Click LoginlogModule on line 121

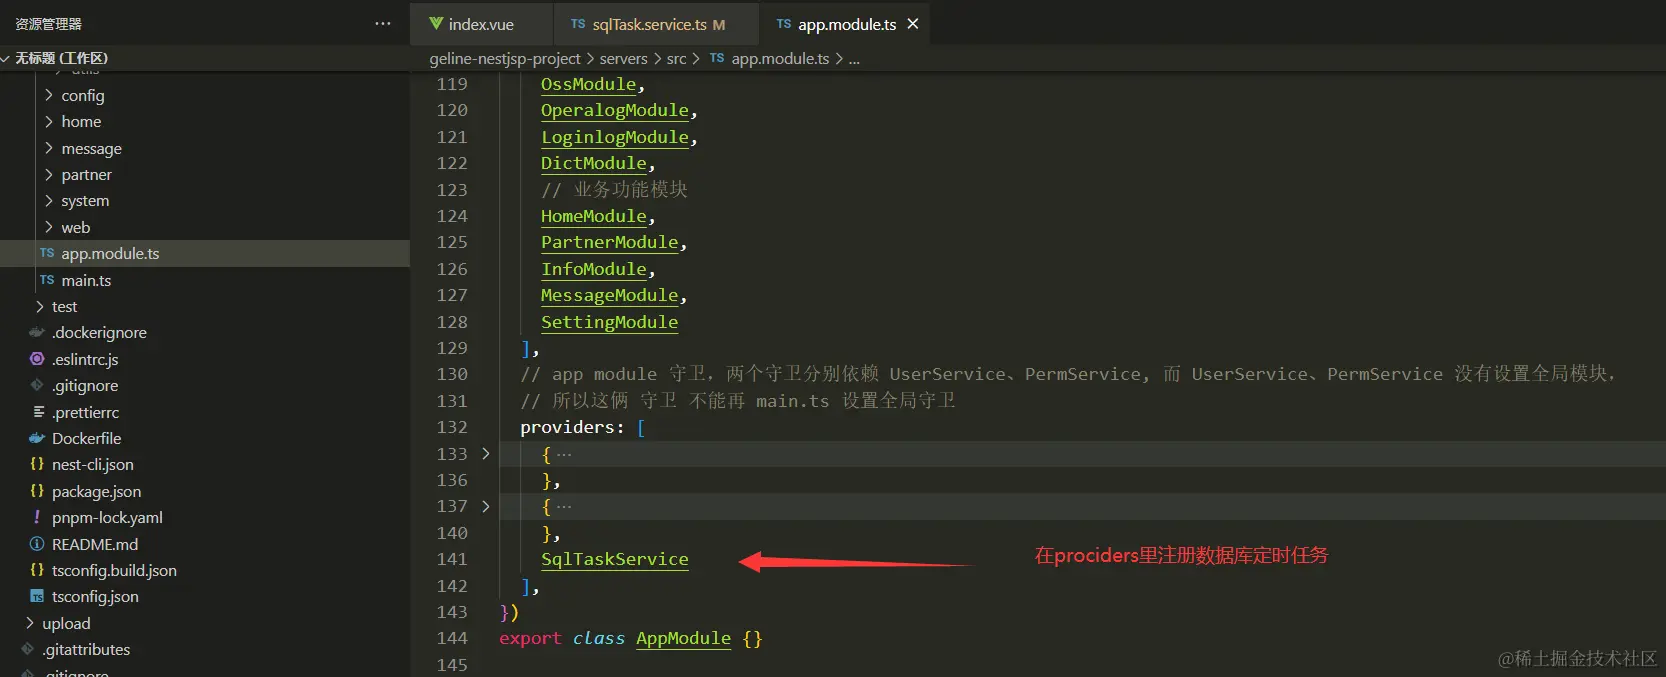(615, 137)
